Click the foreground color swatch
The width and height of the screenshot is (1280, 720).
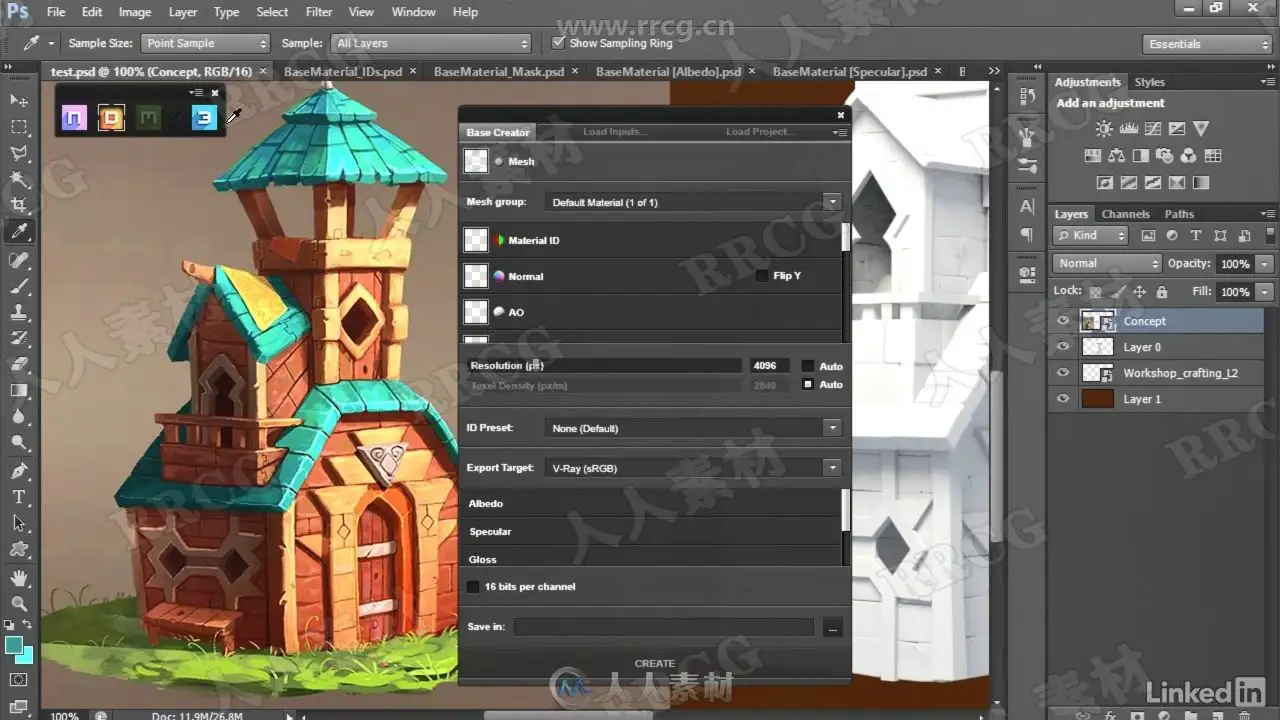[x=14, y=646]
